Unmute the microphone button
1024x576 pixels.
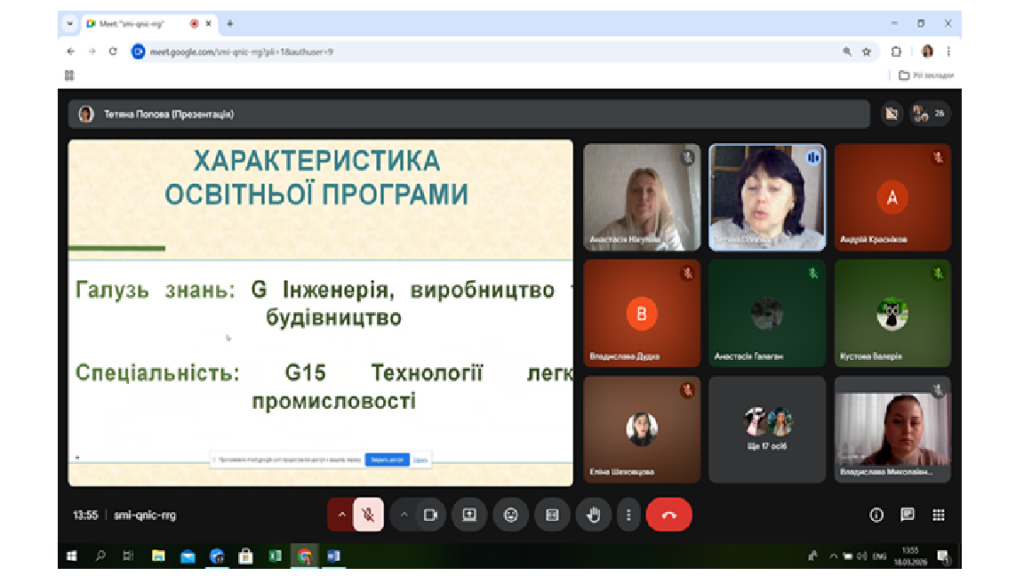pyautogui.click(x=368, y=515)
